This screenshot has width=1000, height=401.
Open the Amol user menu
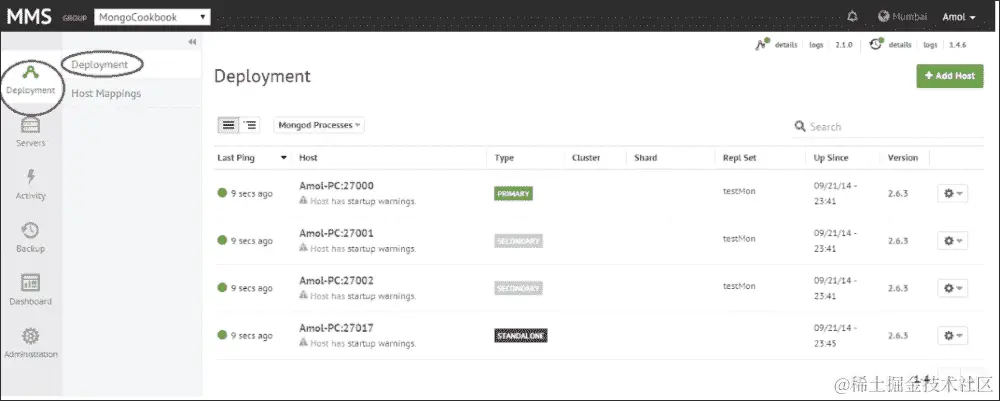tap(959, 17)
